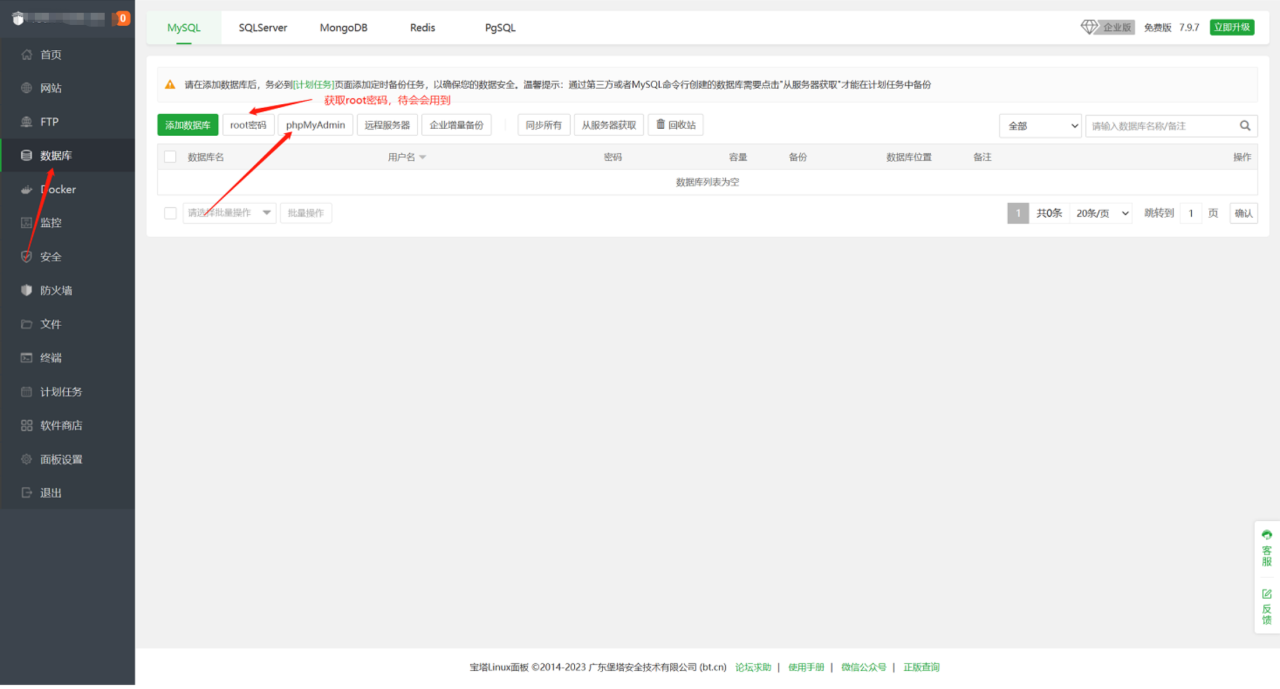
Task: Tick the select-all checkbox in table header
Action: point(170,157)
